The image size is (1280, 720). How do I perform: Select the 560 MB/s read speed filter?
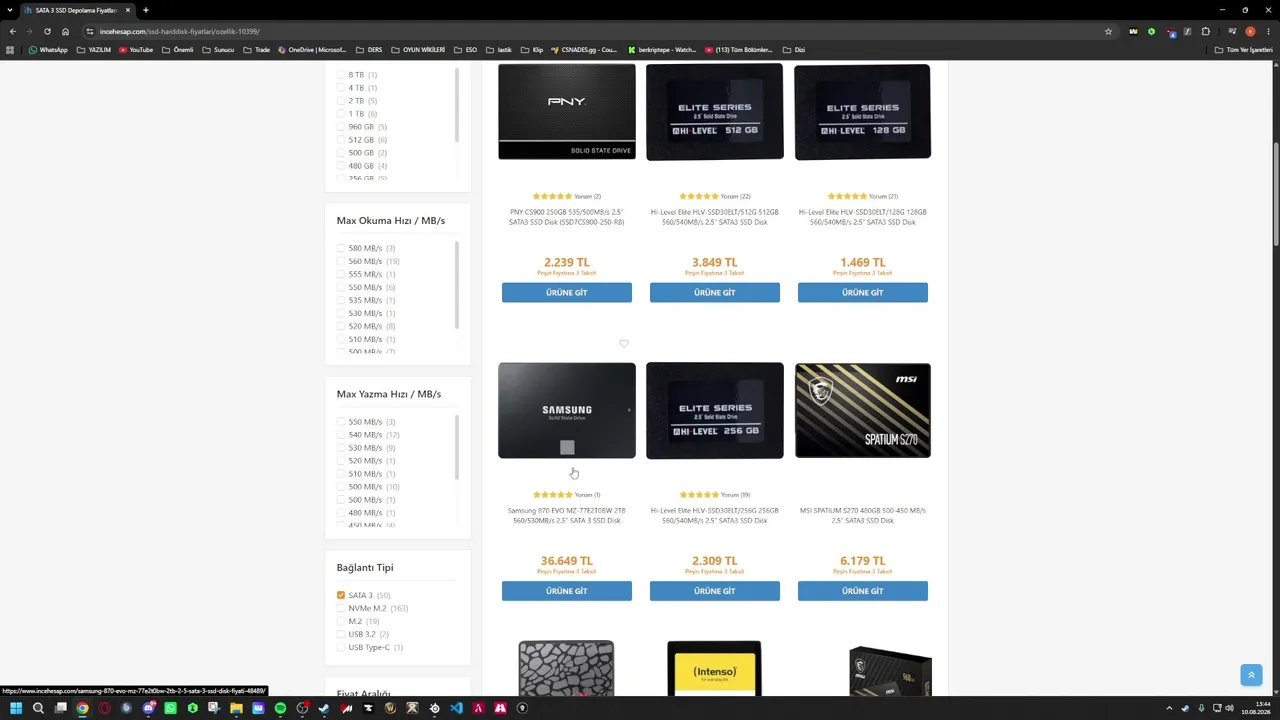point(341,261)
